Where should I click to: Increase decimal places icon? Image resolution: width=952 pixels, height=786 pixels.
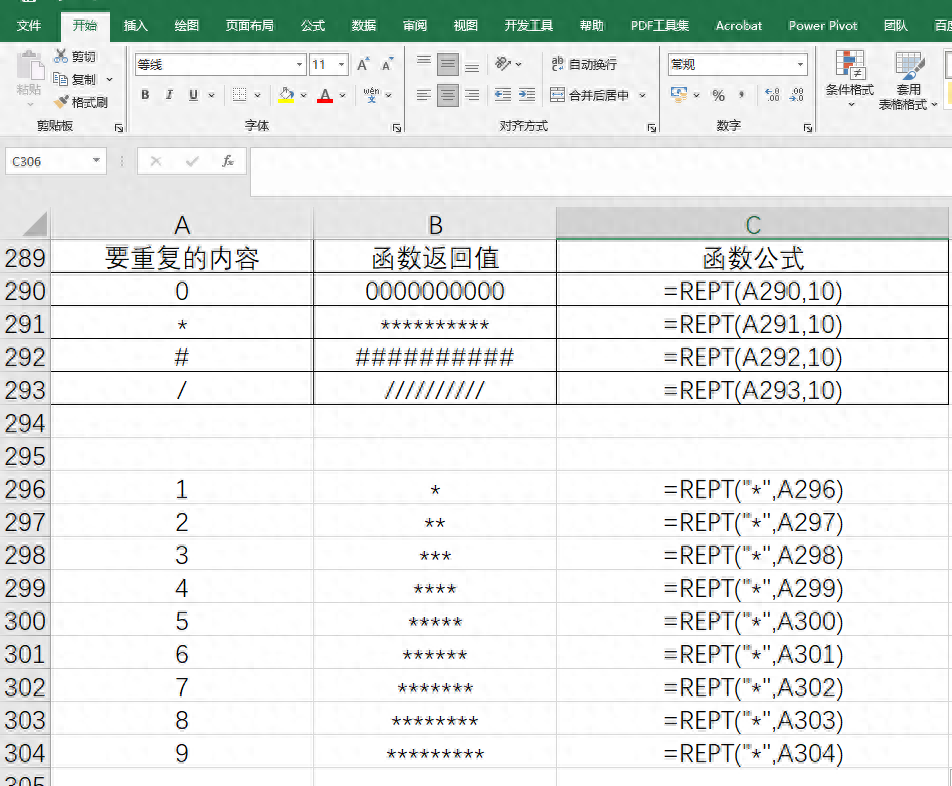[772, 95]
